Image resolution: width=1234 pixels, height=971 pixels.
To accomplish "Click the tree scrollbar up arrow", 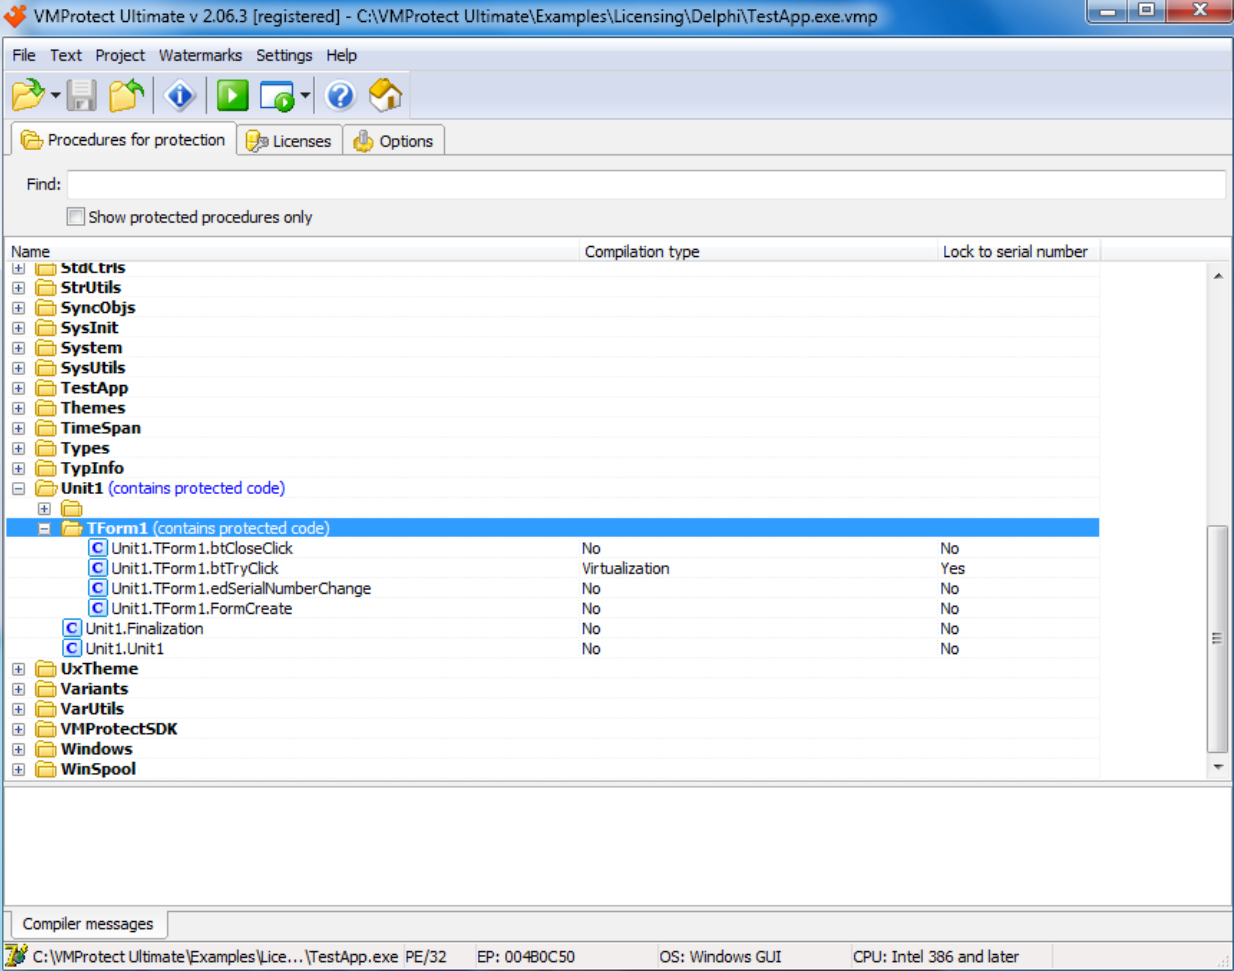I will [1218, 275].
